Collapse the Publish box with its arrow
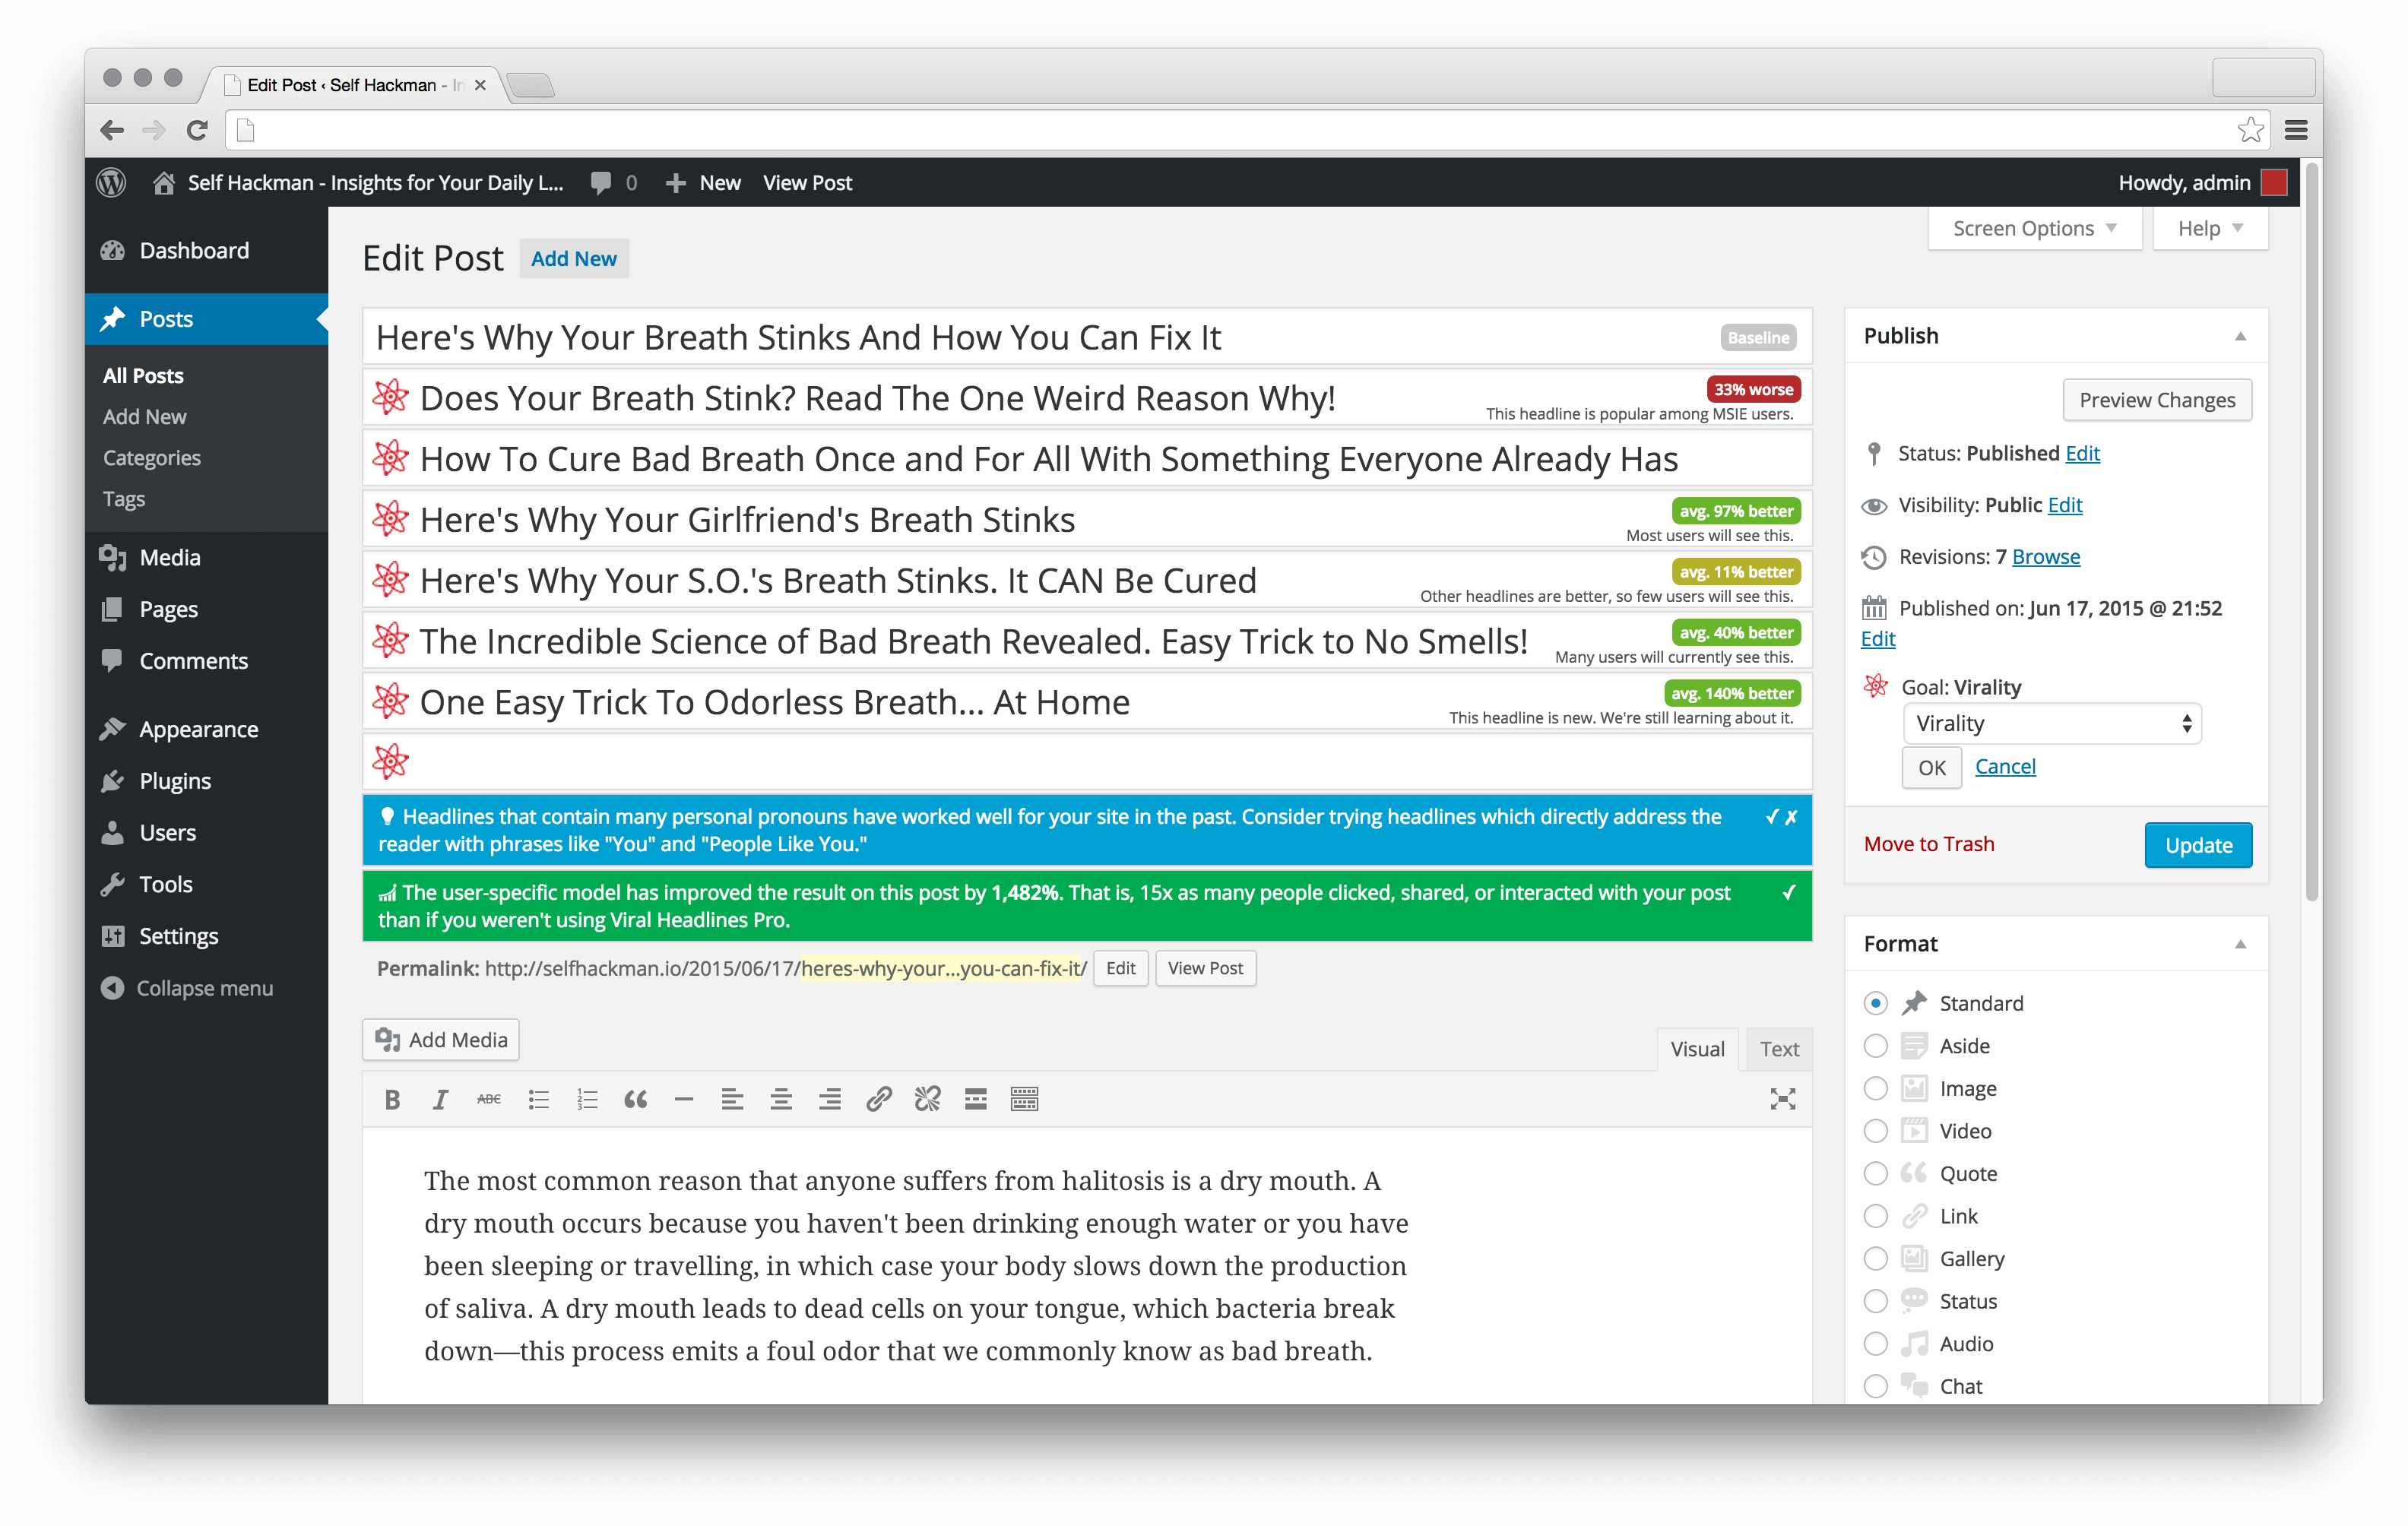Screen dimensions: 2408x1526 point(2240,337)
